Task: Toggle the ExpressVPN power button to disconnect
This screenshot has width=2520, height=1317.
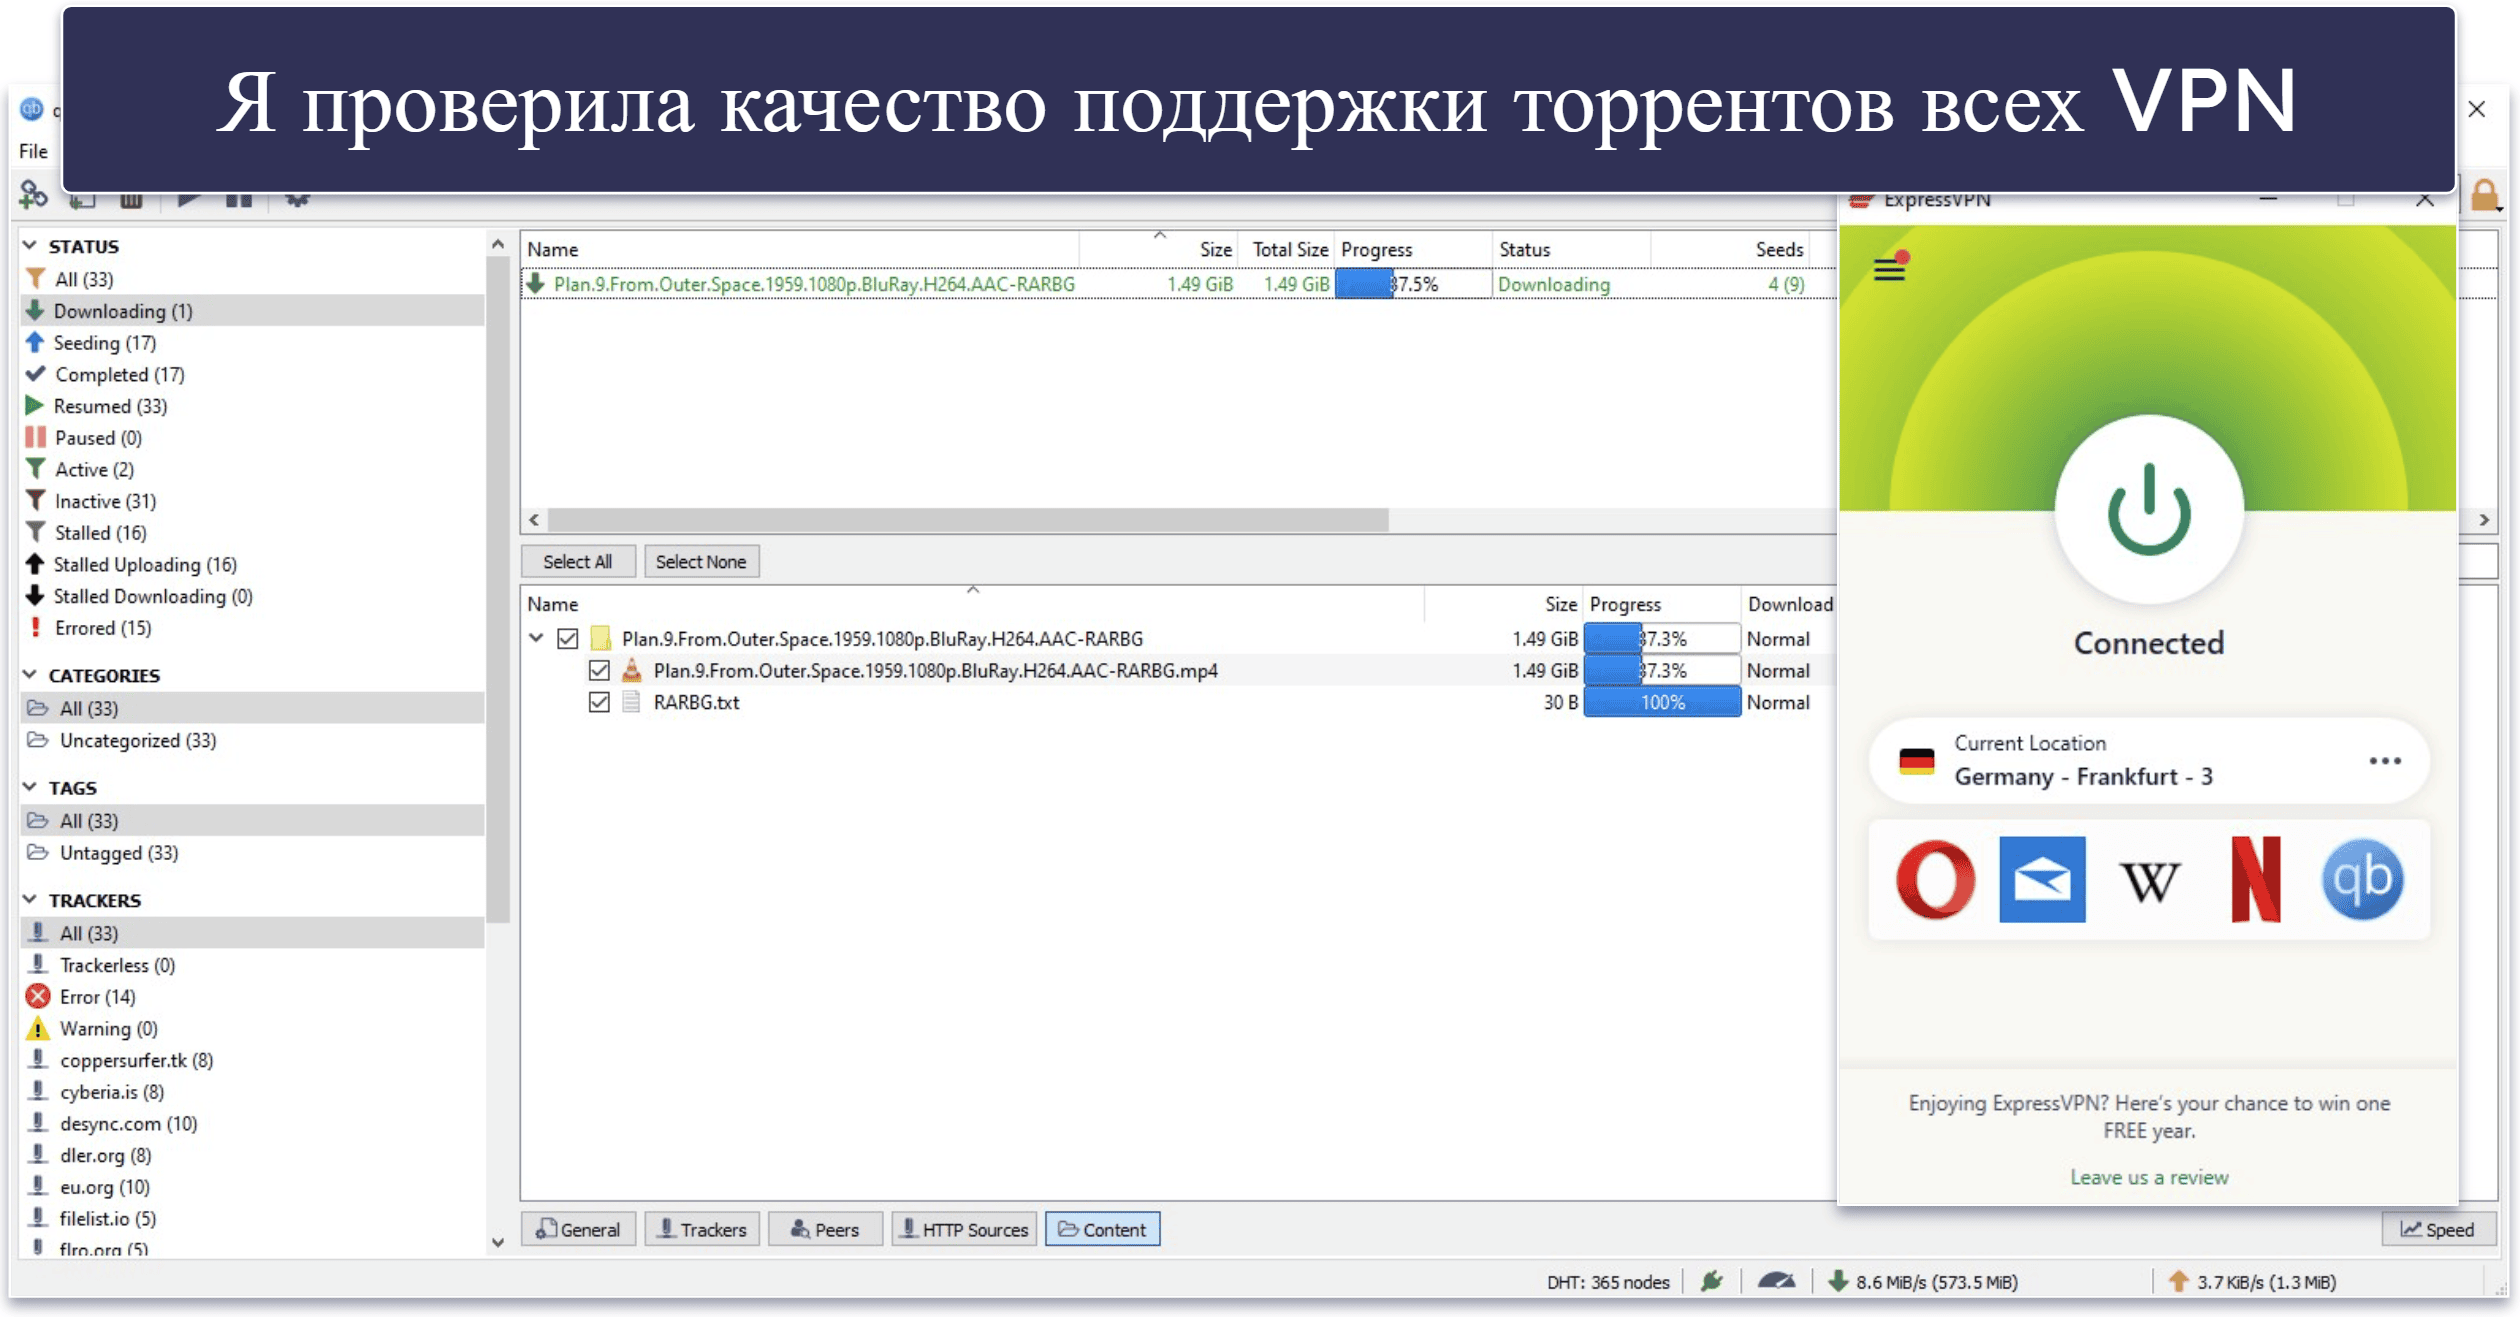Action: coord(2148,510)
